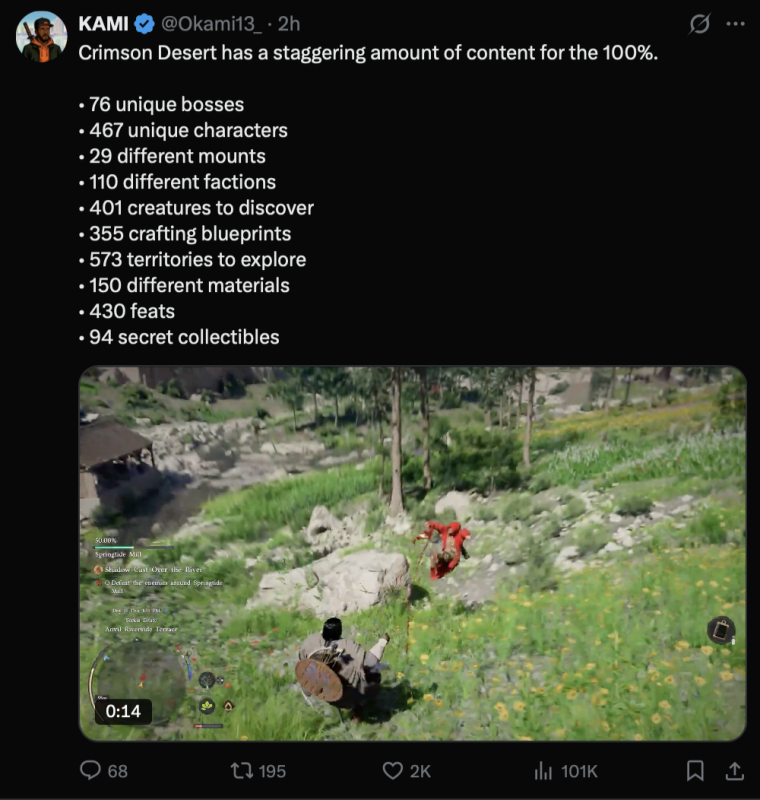Click the blue verified badge beside KAMI
The width and height of the screenshot is (760, 800).
(x=145, y=24)
